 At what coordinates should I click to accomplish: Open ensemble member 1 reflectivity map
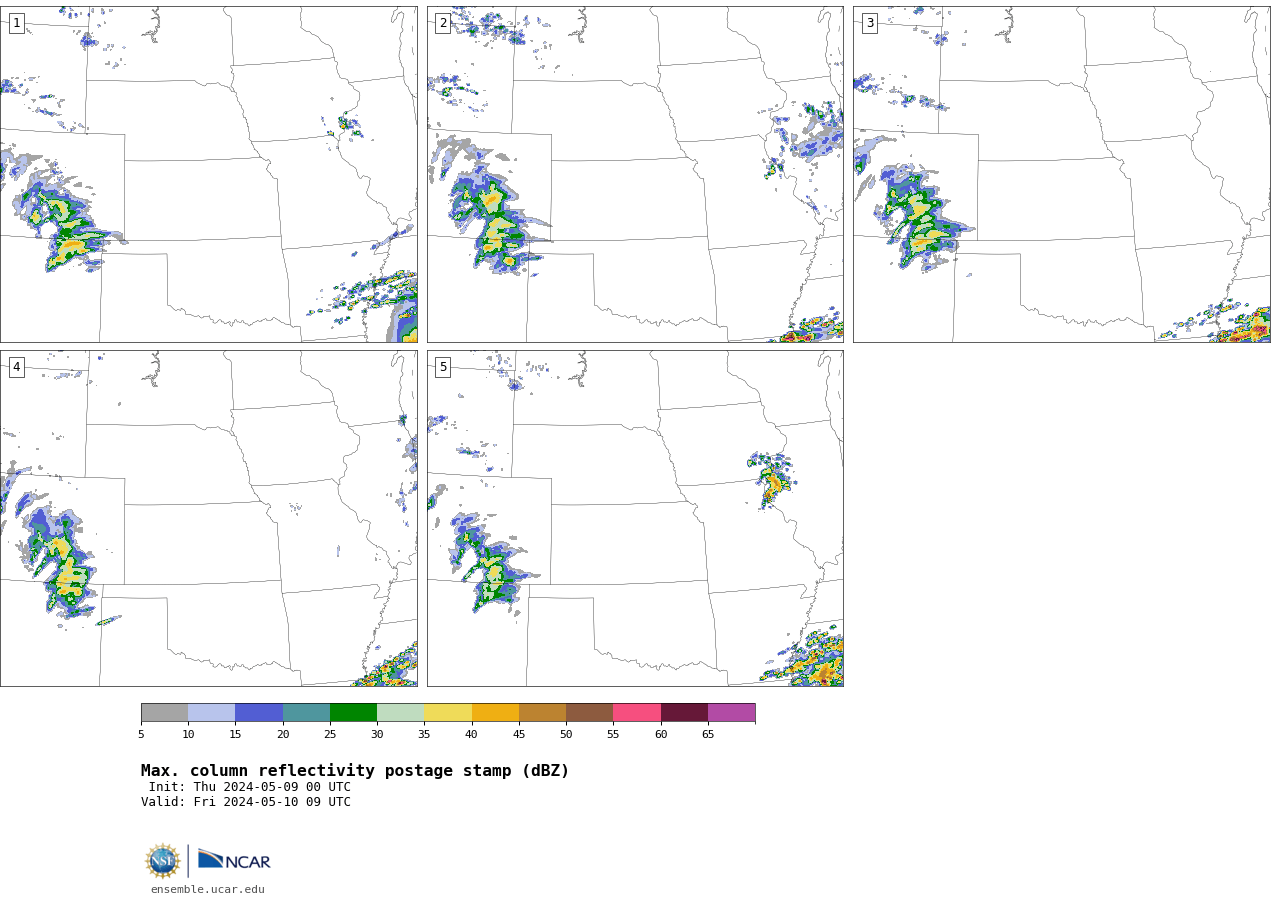(x=208, y=174)
